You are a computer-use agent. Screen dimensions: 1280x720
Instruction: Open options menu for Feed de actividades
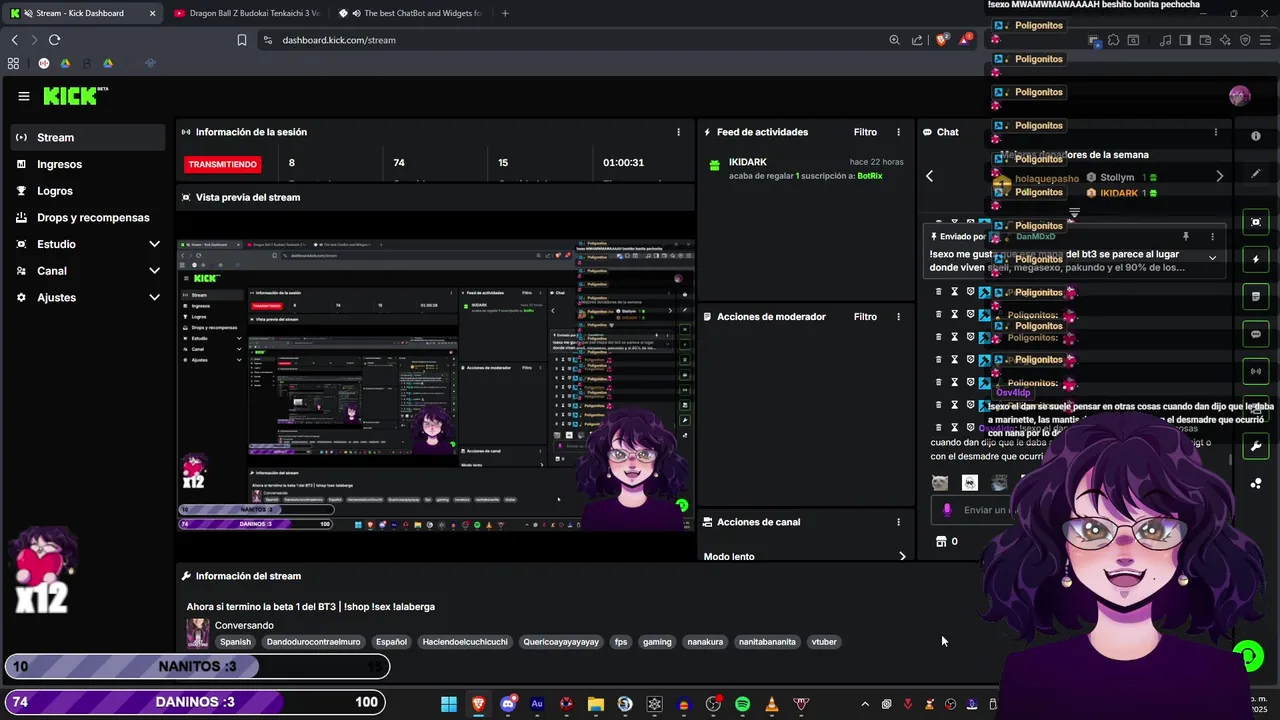pos(898,132)
